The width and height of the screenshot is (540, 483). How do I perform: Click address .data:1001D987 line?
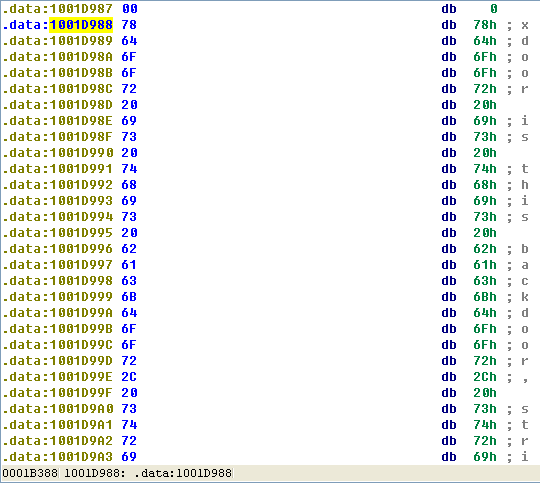click(58, 9)
